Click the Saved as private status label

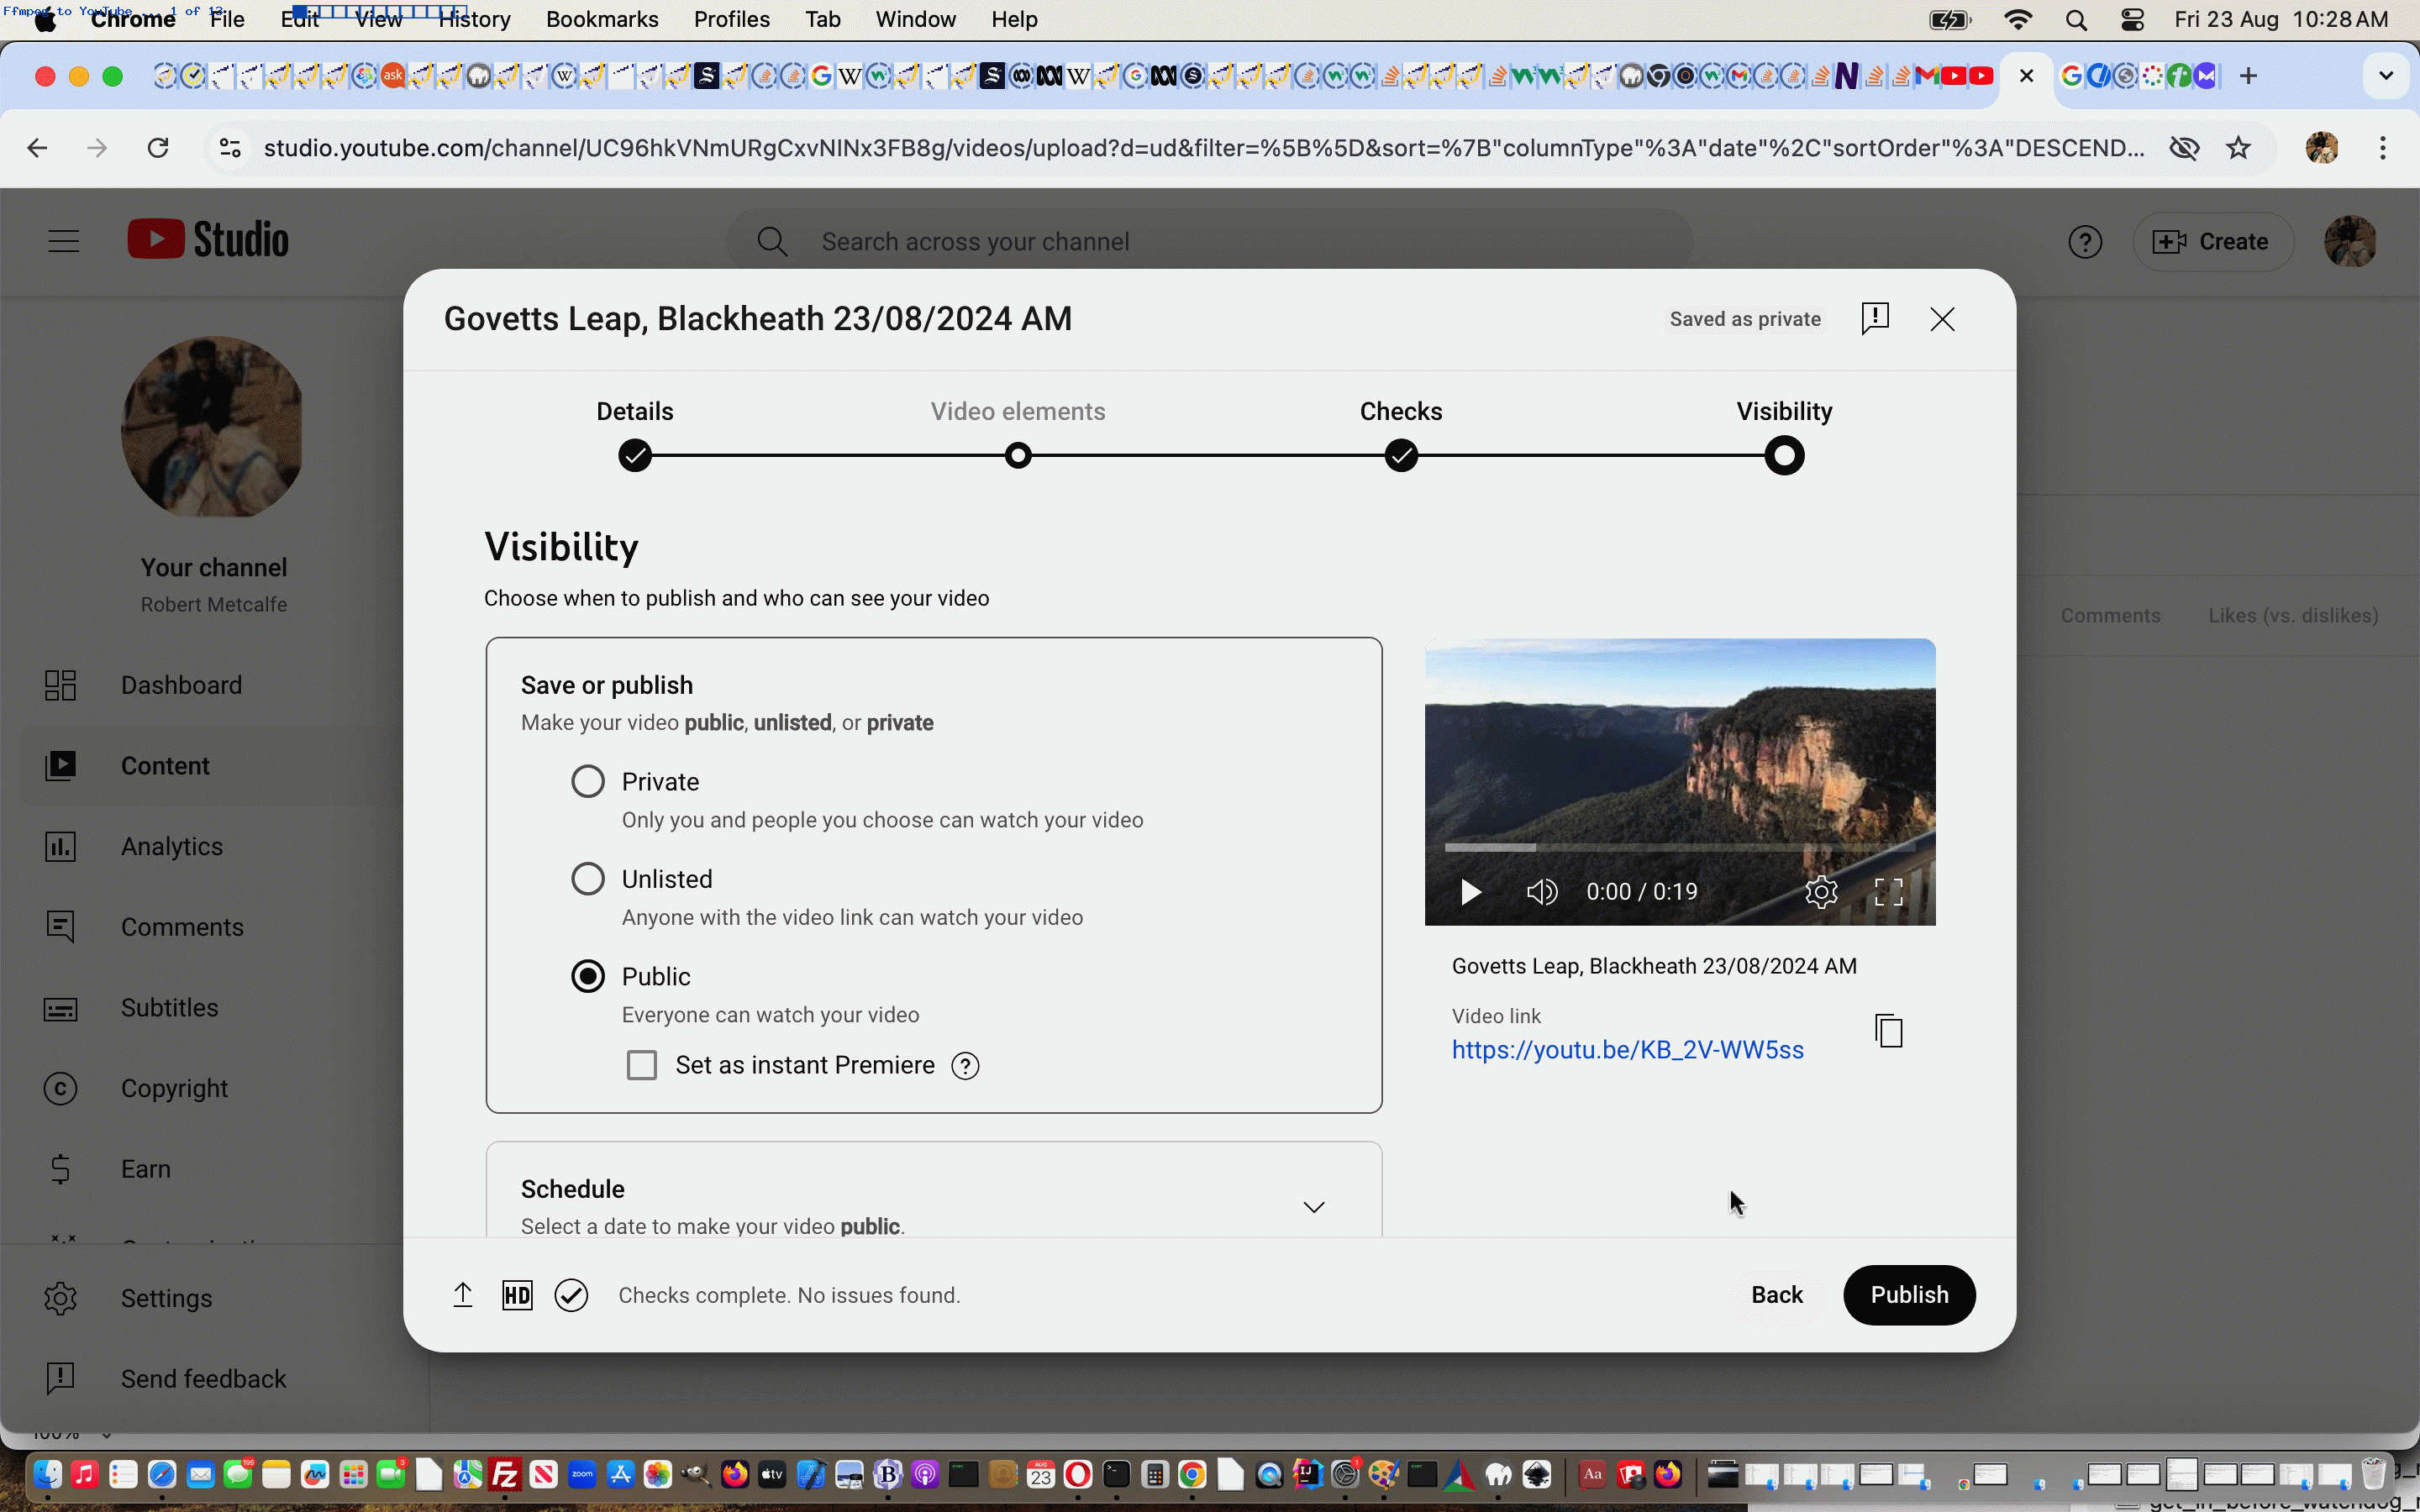tap(1745, 319)
